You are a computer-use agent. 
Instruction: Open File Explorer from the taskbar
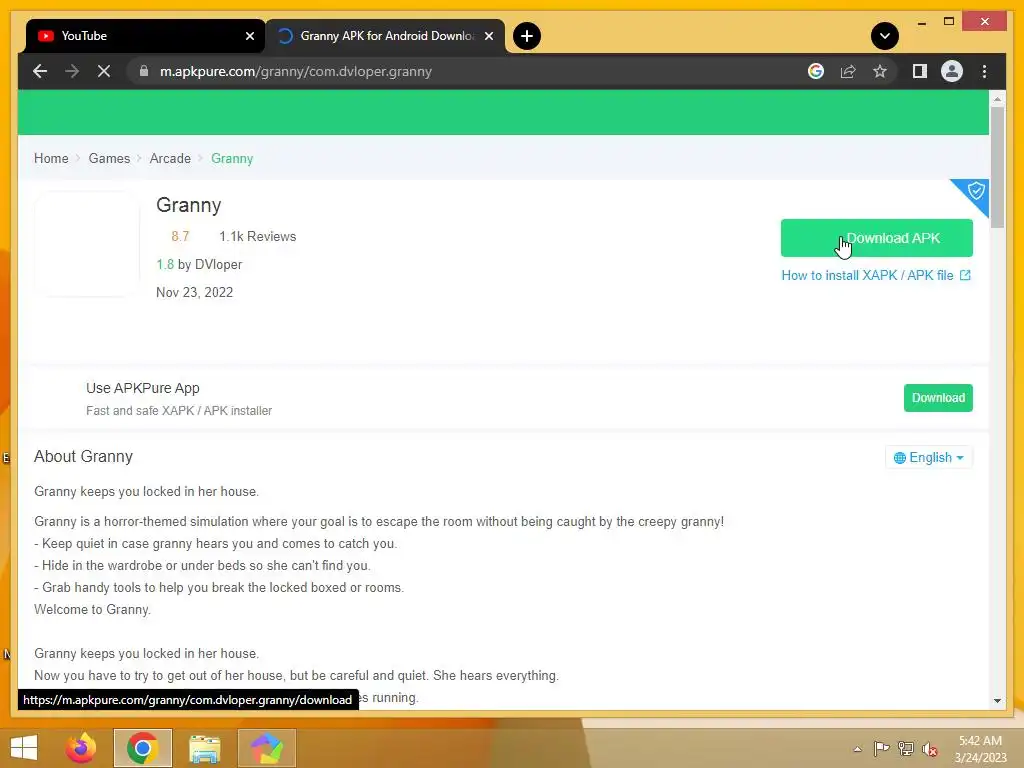pos(204,748)
